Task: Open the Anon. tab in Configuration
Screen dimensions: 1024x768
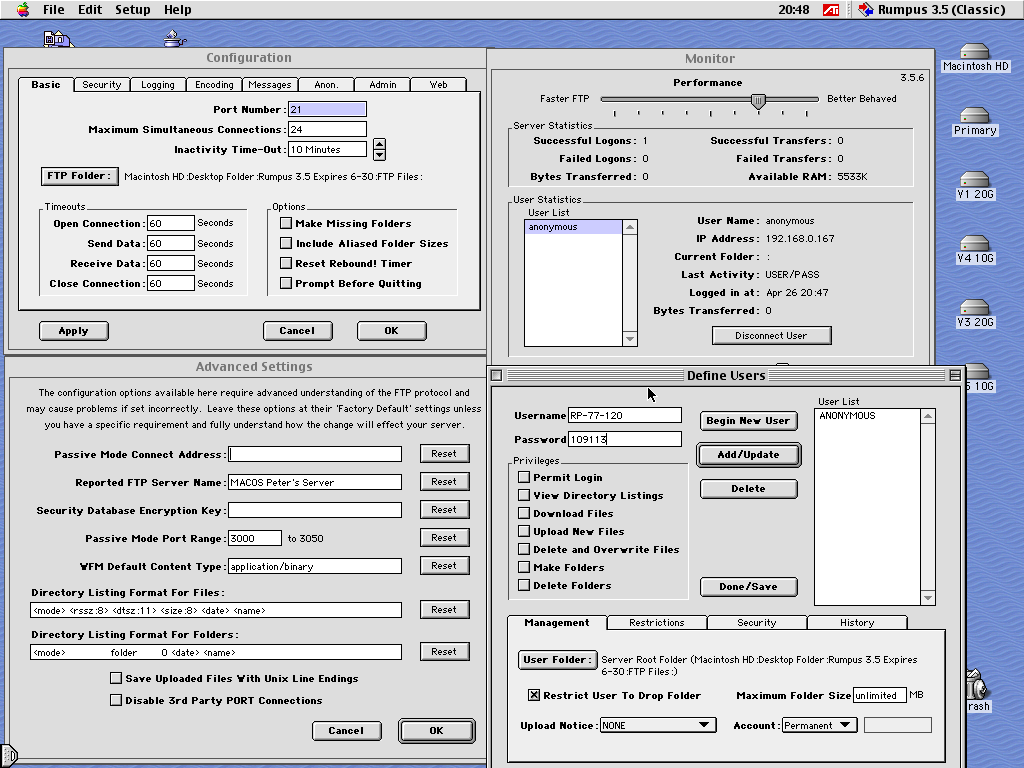Action: click(327, 85)
